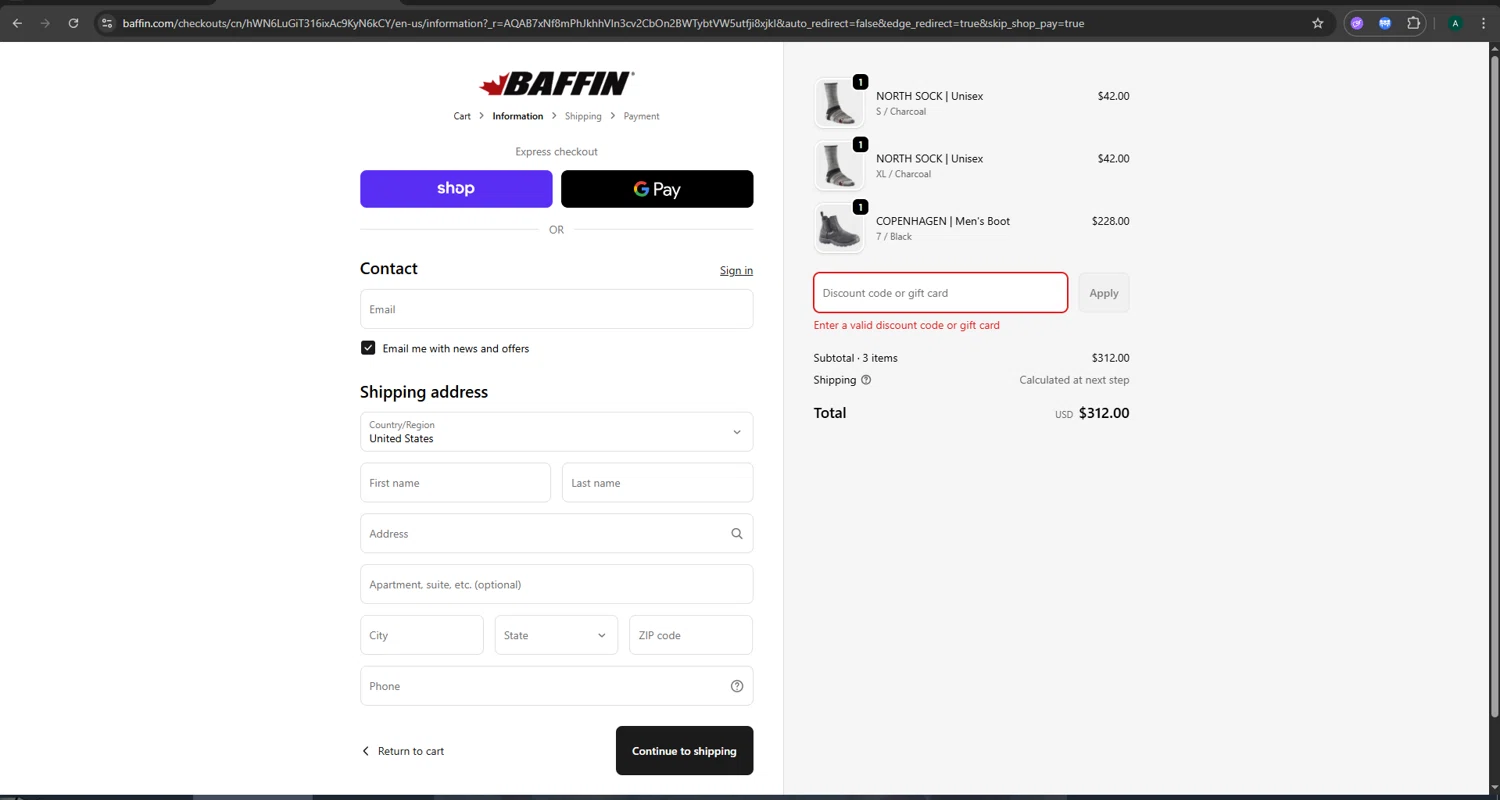
Task: Focus the Discount code or gift card field
Action: pyautogui.click(x=941, y=293)
